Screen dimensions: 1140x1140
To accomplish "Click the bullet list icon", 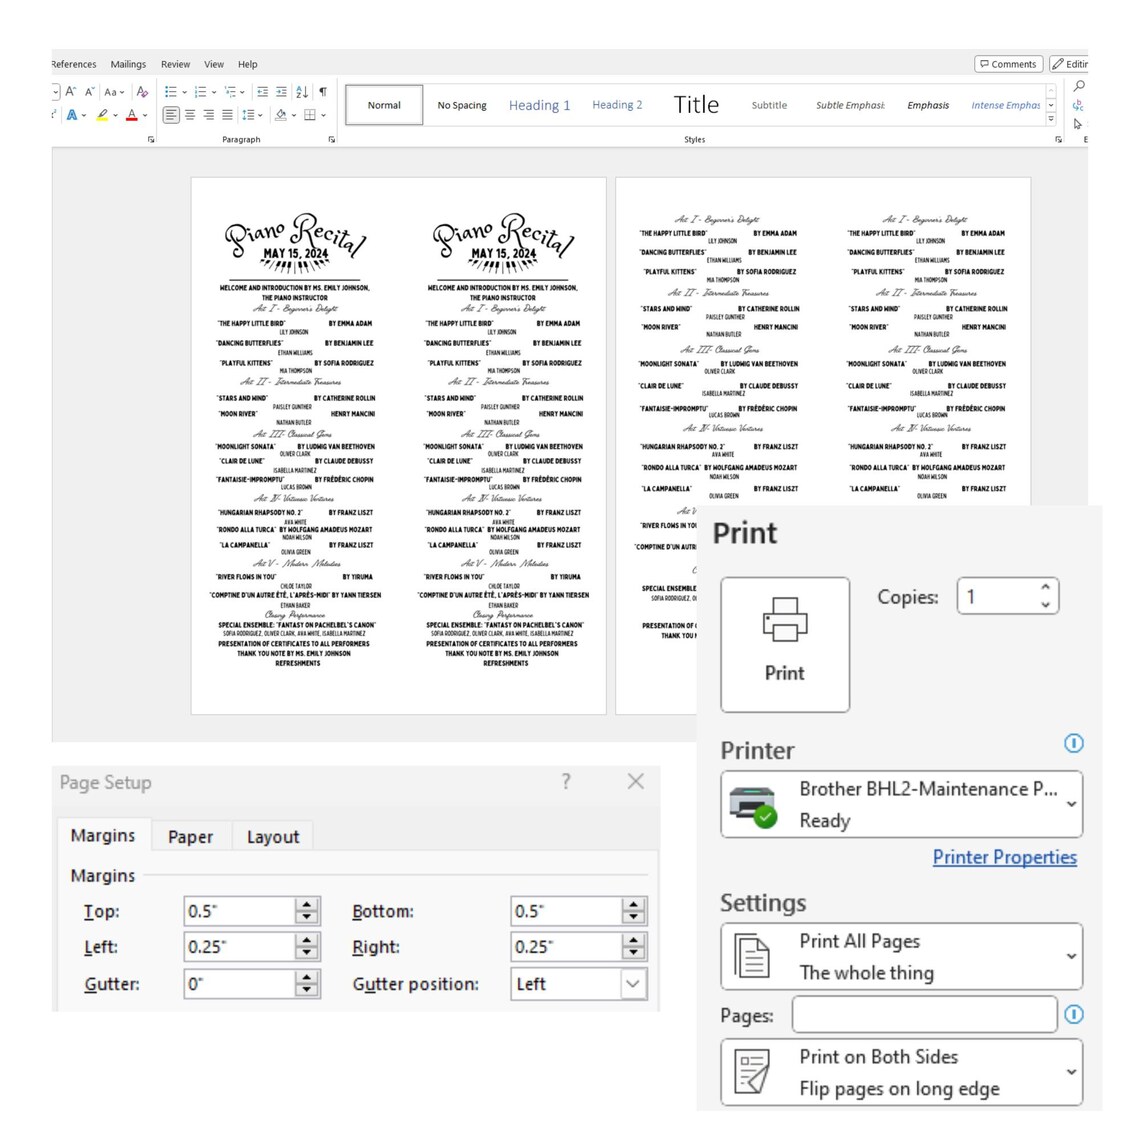I will (170, 92).
